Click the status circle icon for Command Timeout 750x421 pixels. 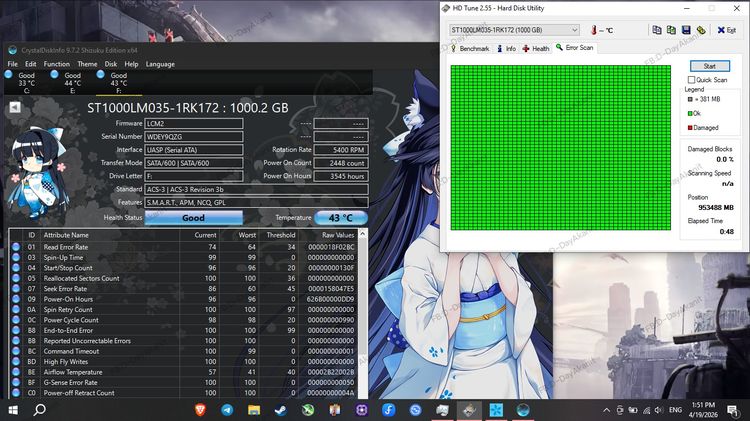tap(16, 351)
